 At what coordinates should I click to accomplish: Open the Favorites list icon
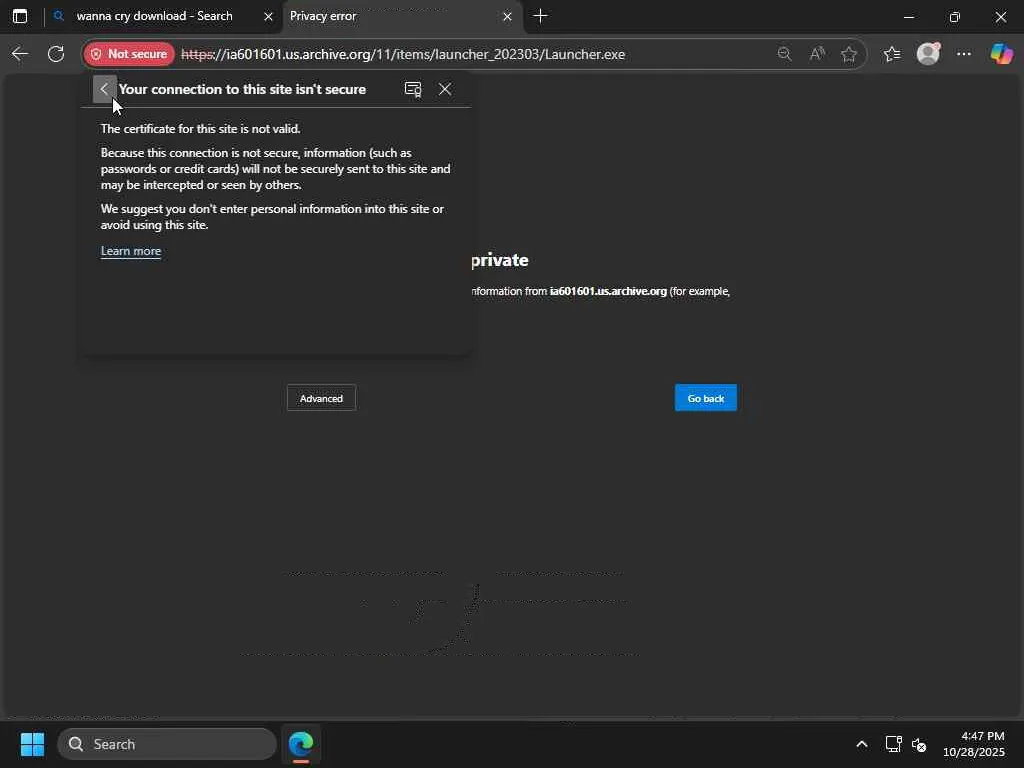[x=892, y=54]
